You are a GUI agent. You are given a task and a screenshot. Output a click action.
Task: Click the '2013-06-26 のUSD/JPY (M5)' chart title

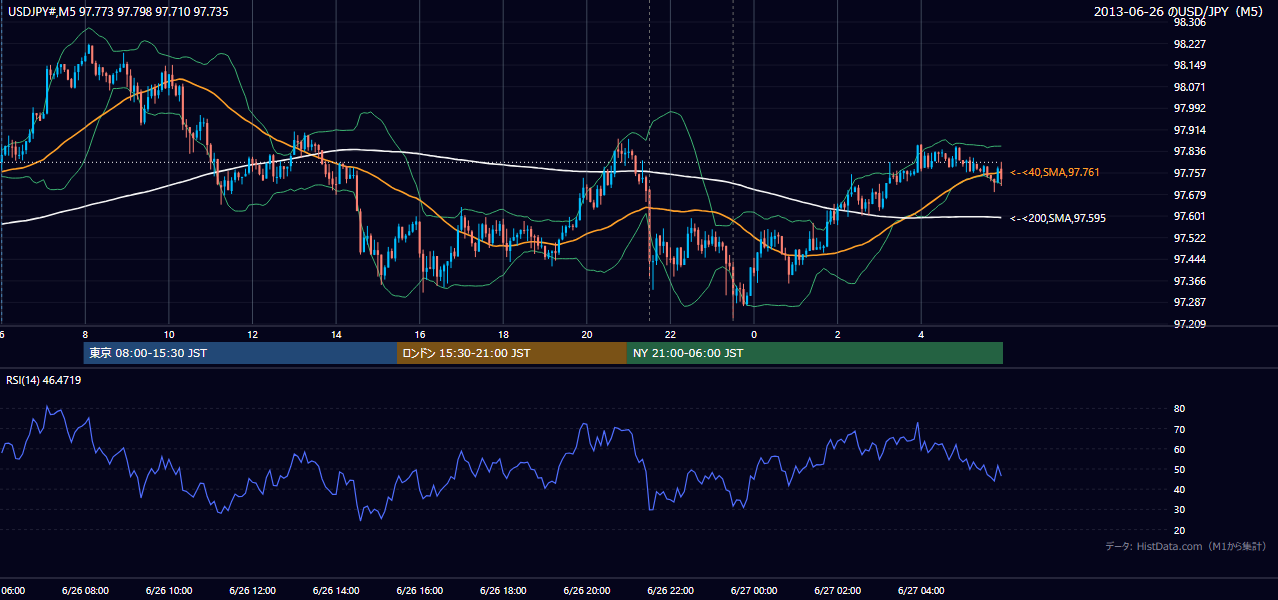tap(1179, 11)
